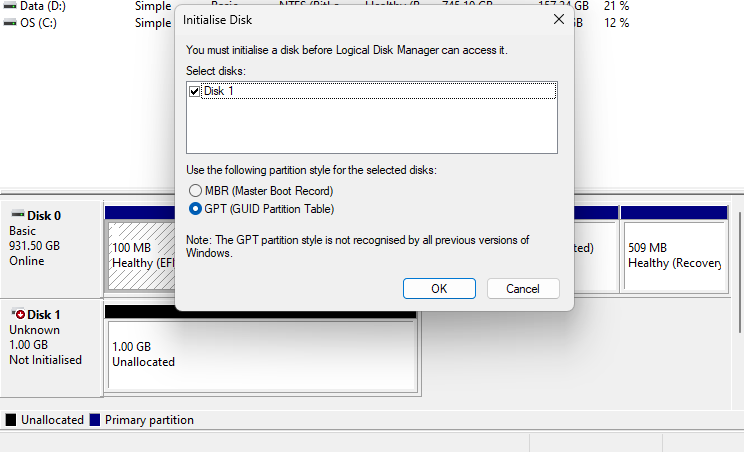Click the Disk 1 not-initialised red icon
This screenshot has height=452, width=744.
click(18, 314)
